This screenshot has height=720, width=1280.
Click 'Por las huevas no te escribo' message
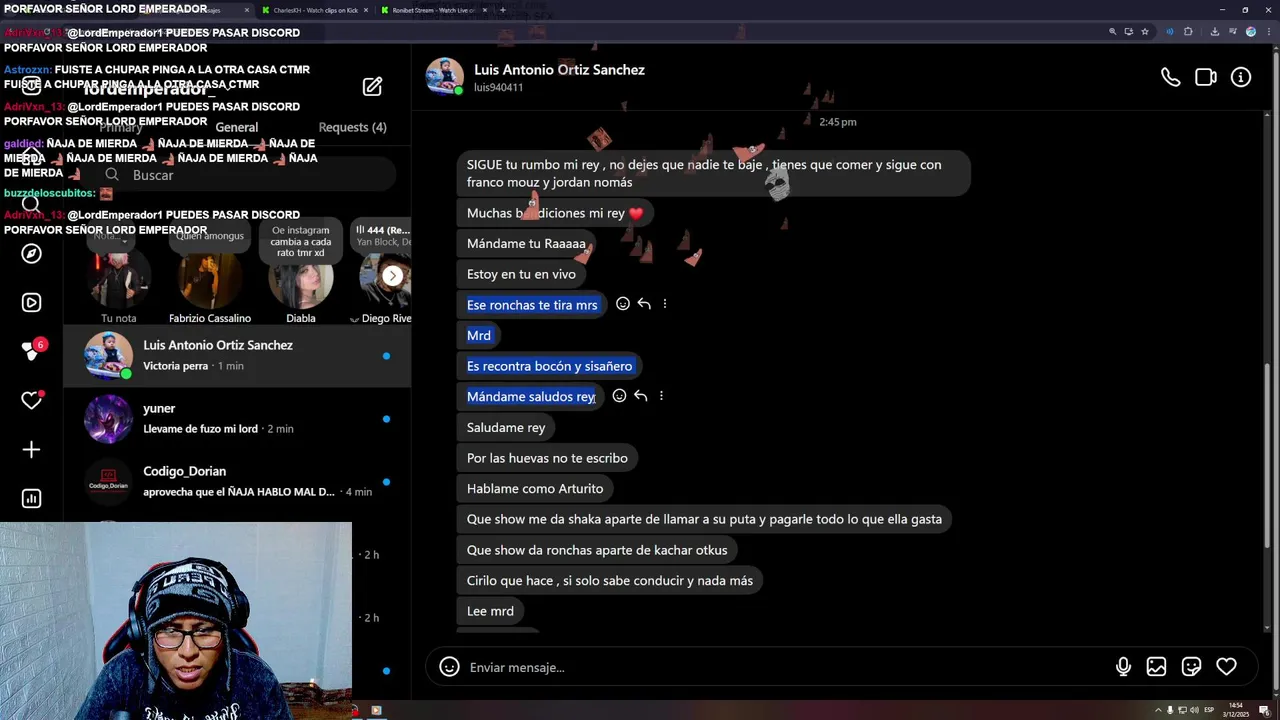pyautogui.click(x=547, y=458)
